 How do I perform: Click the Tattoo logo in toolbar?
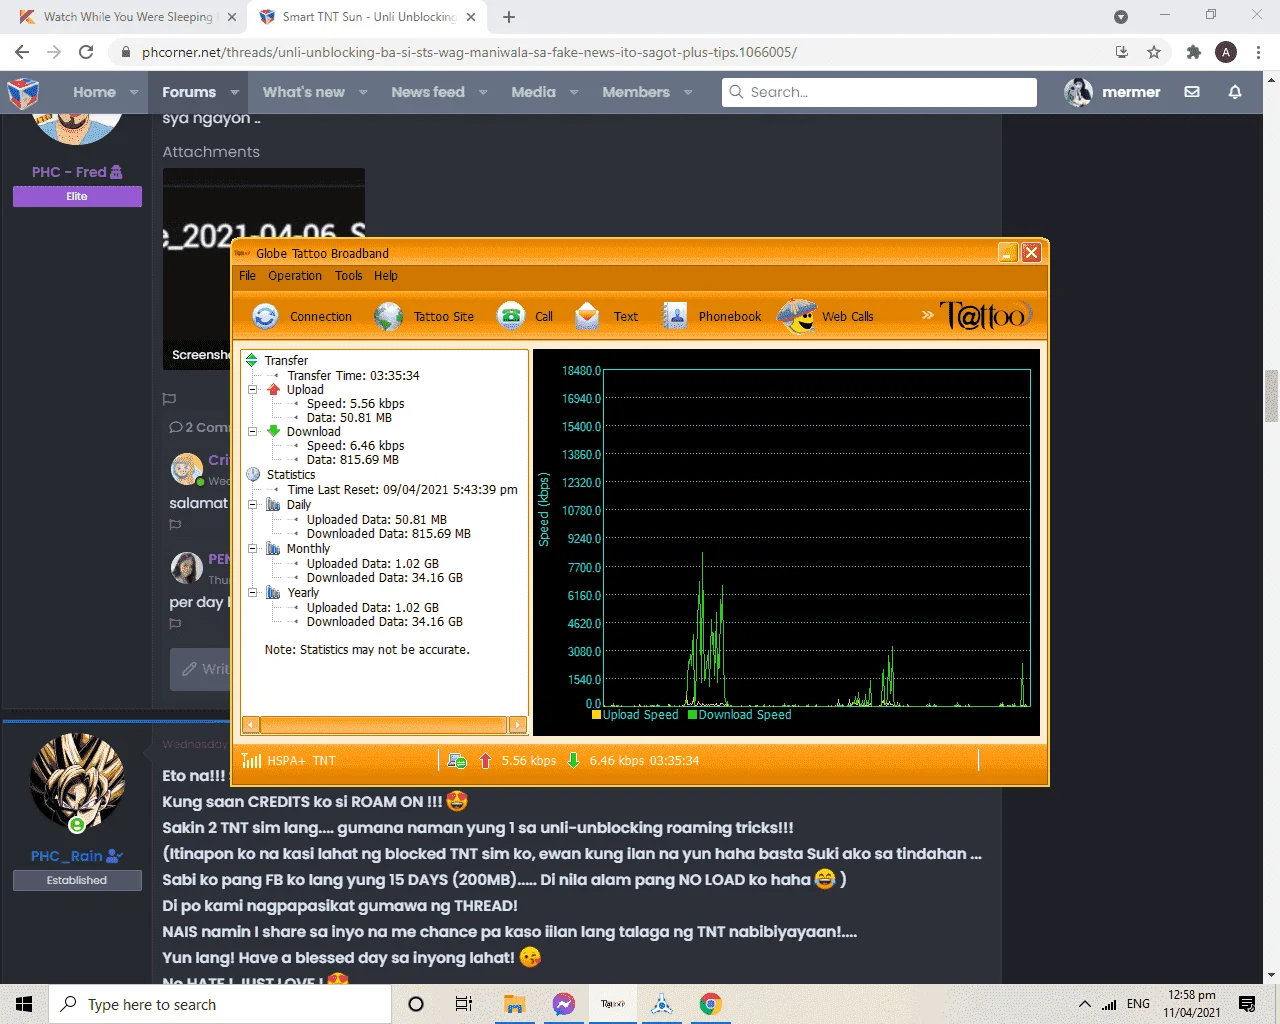point(985,315)
